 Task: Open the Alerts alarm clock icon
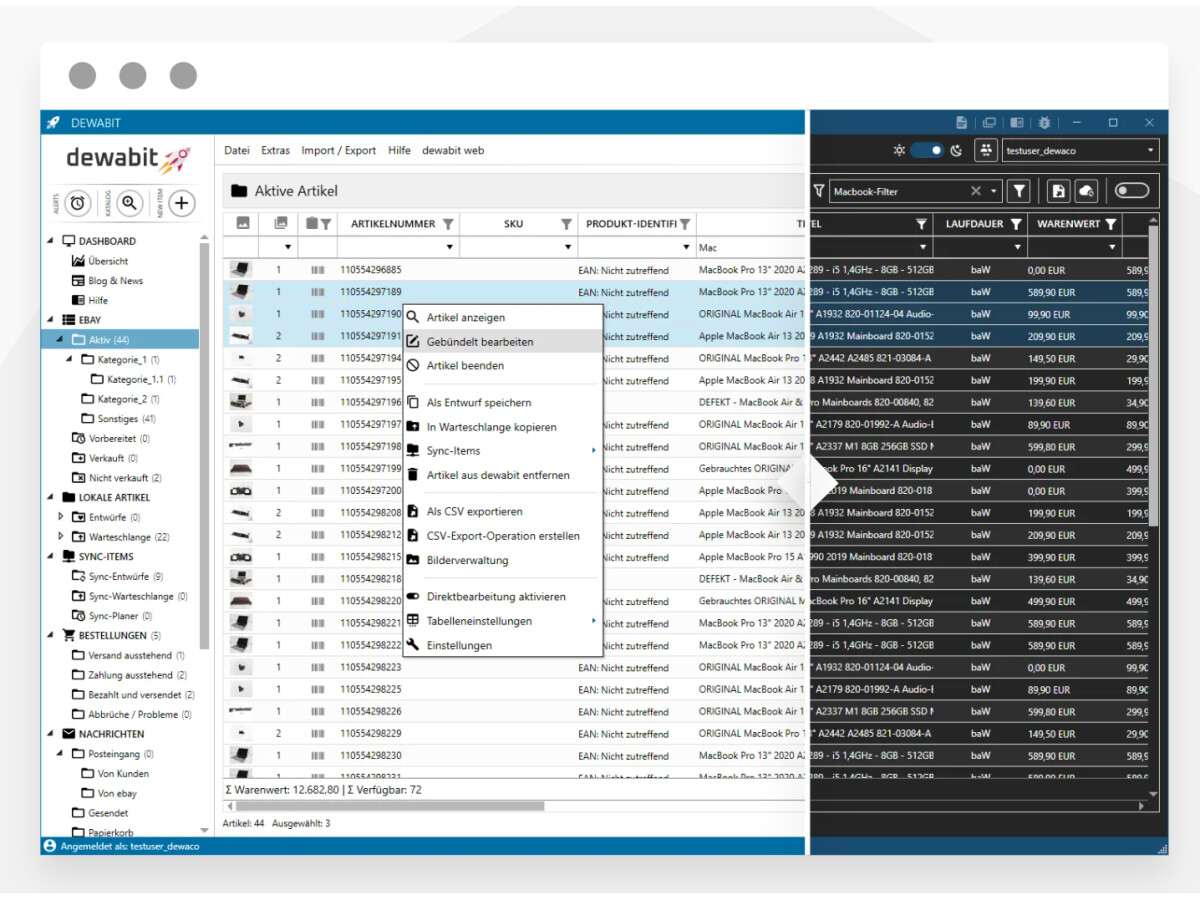click(78, 203)
